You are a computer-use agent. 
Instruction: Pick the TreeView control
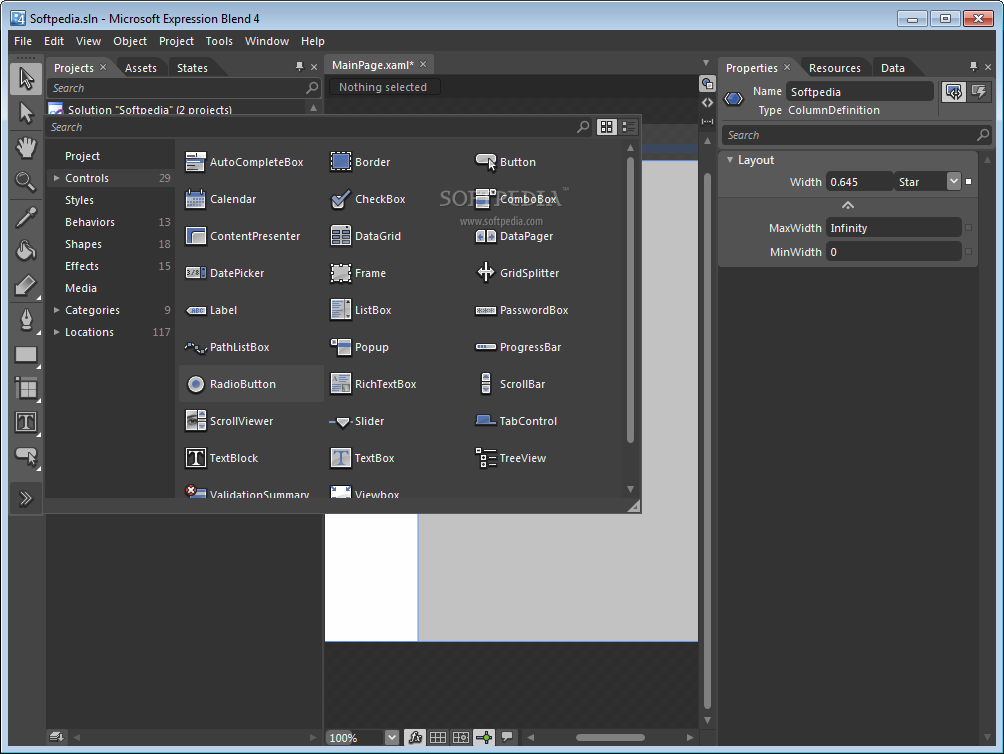click(x=511, y=458)
